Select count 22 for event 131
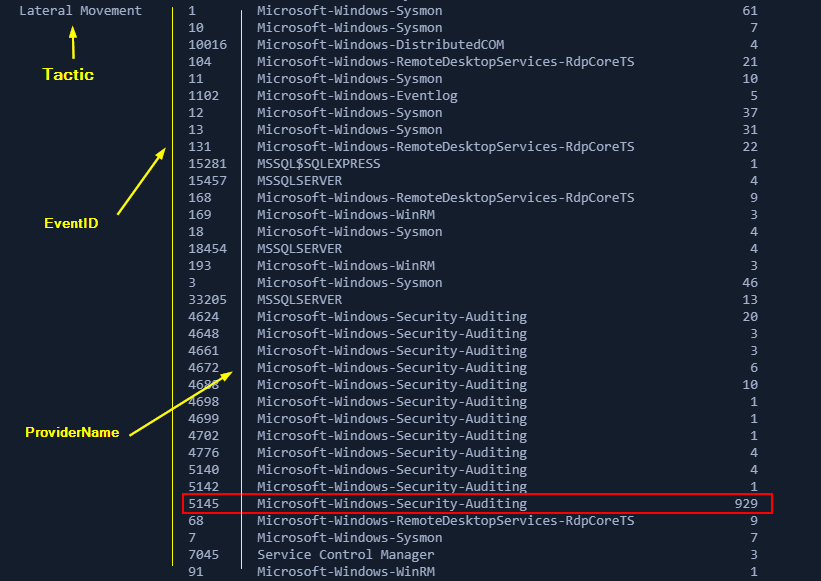Image resolution: width=821 pixels, height=581 pixels. coord(750,147)
